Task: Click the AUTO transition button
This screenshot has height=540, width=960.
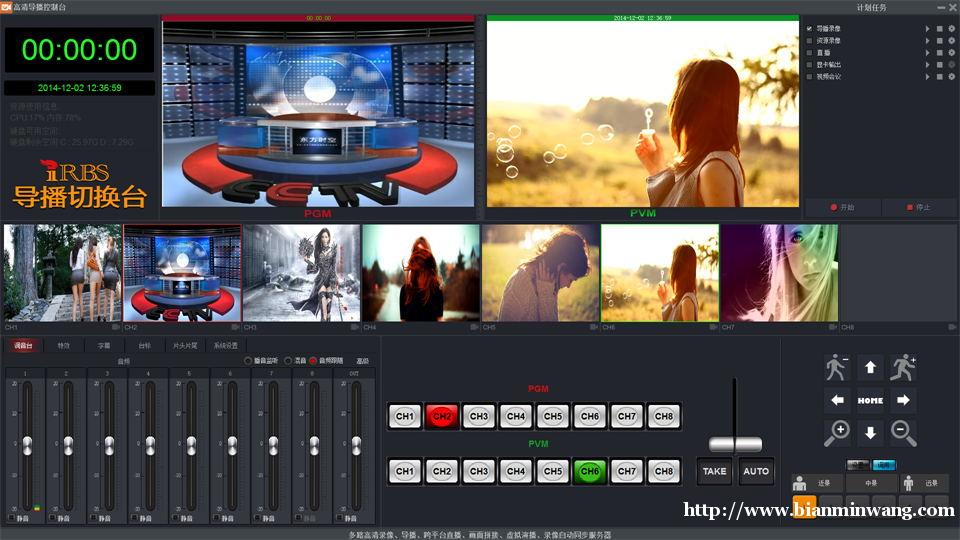Action: point(756,471)
